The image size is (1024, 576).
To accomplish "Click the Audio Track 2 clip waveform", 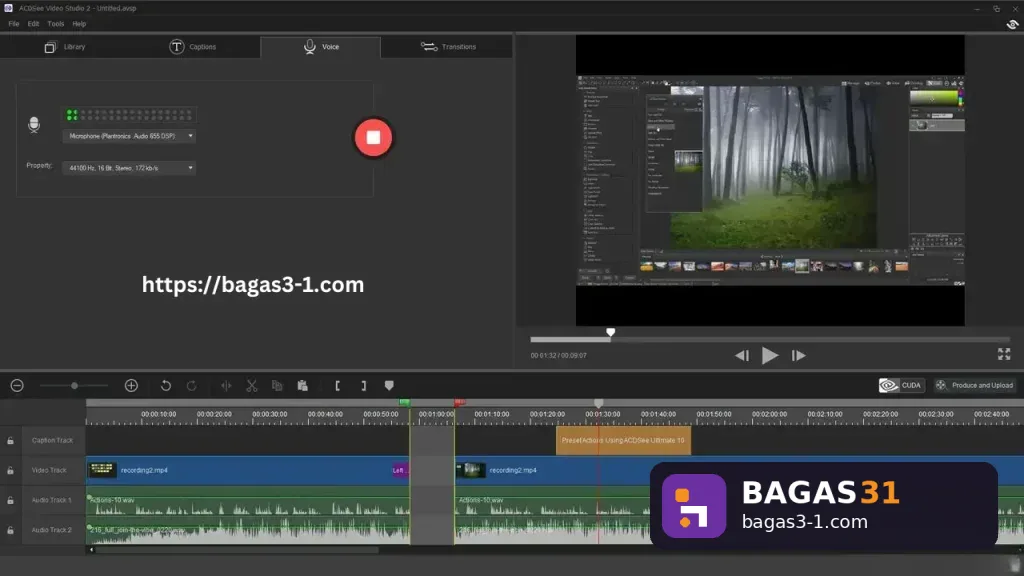I will click(248, 530).
